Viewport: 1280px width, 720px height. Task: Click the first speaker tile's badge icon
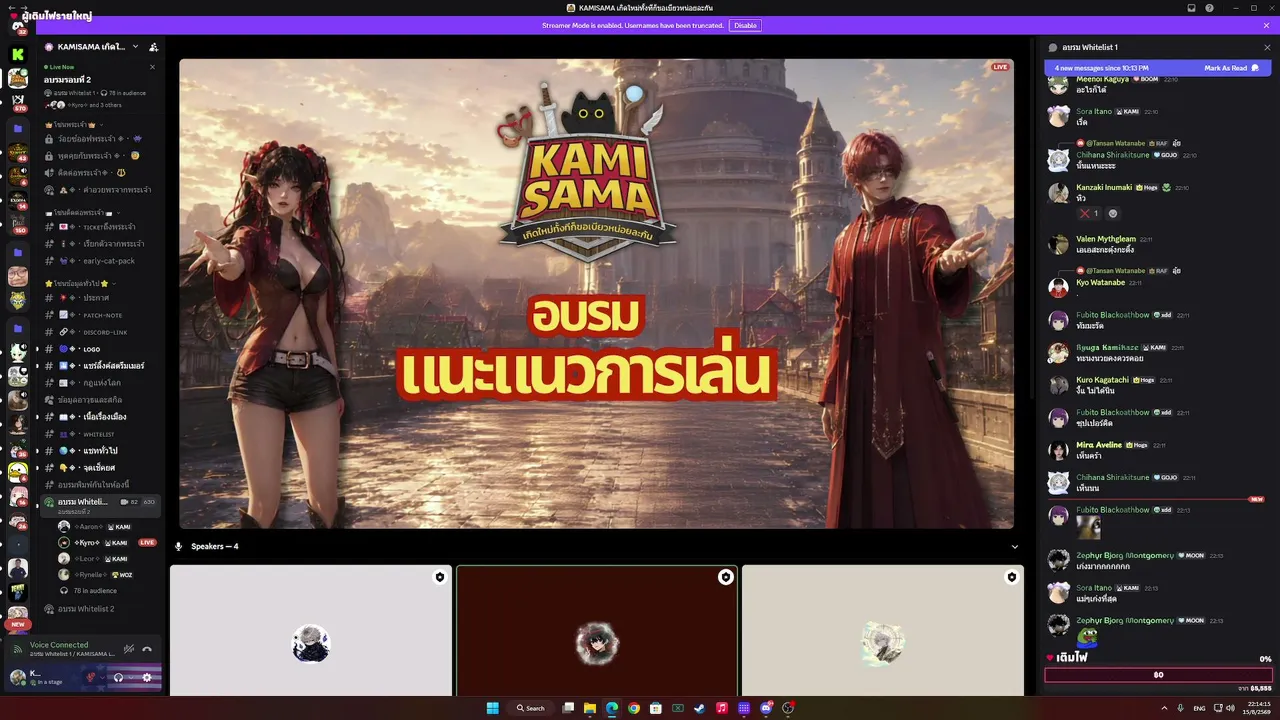[x=439, y=577]
